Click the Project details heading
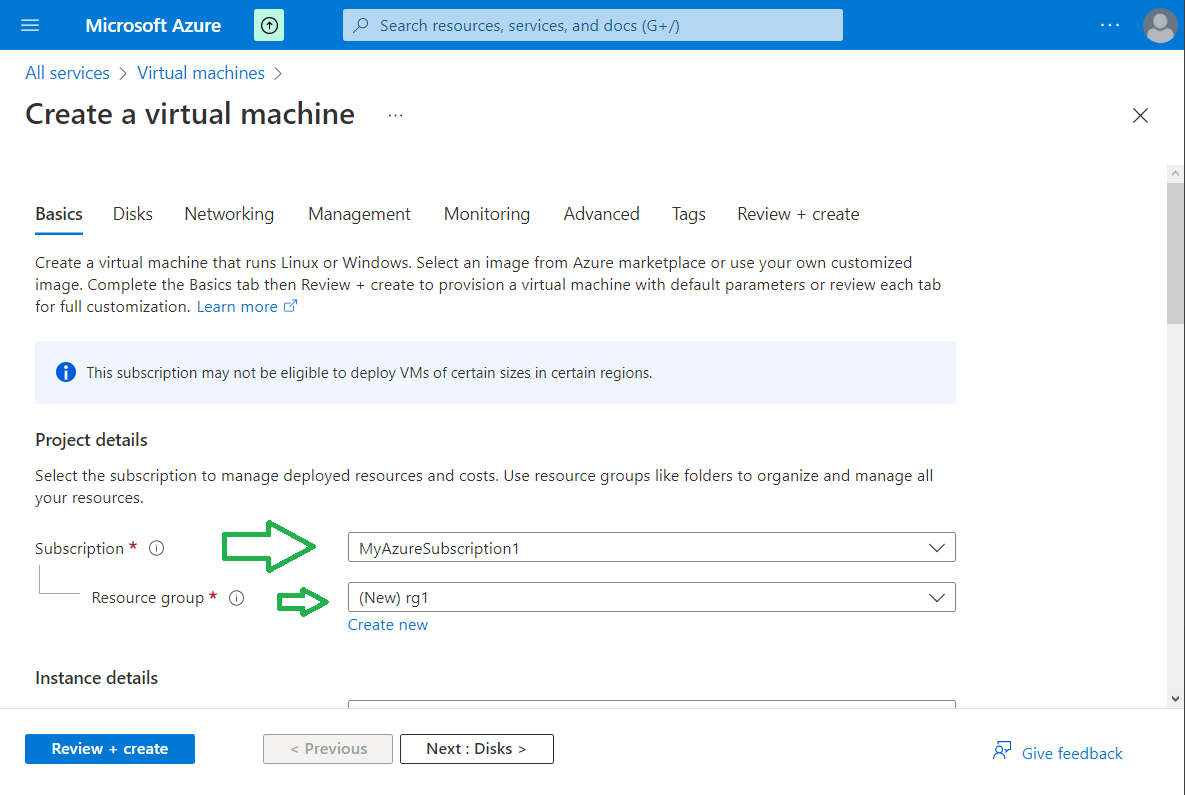 pos(91,440)
